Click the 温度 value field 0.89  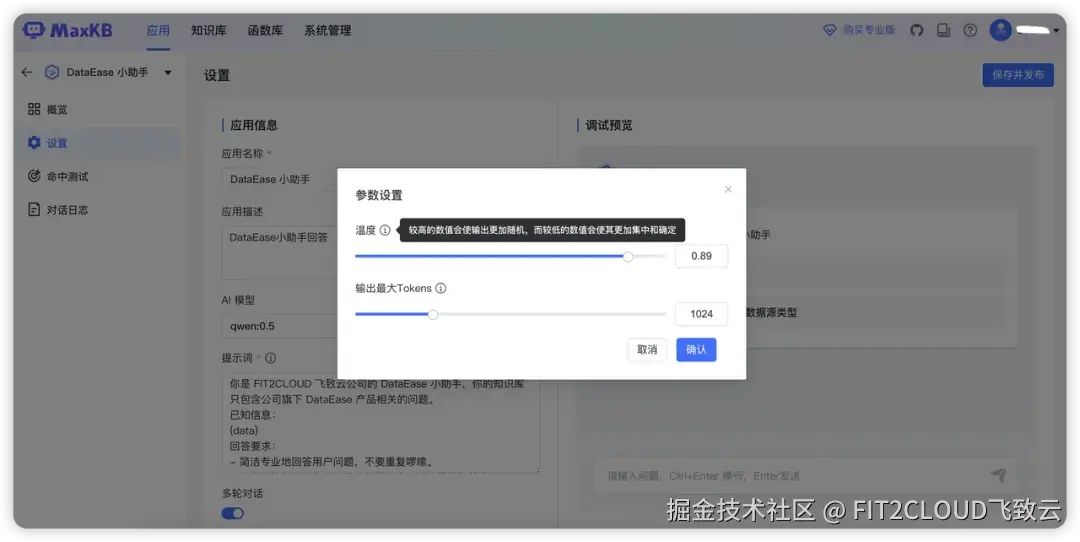[701, 256]
